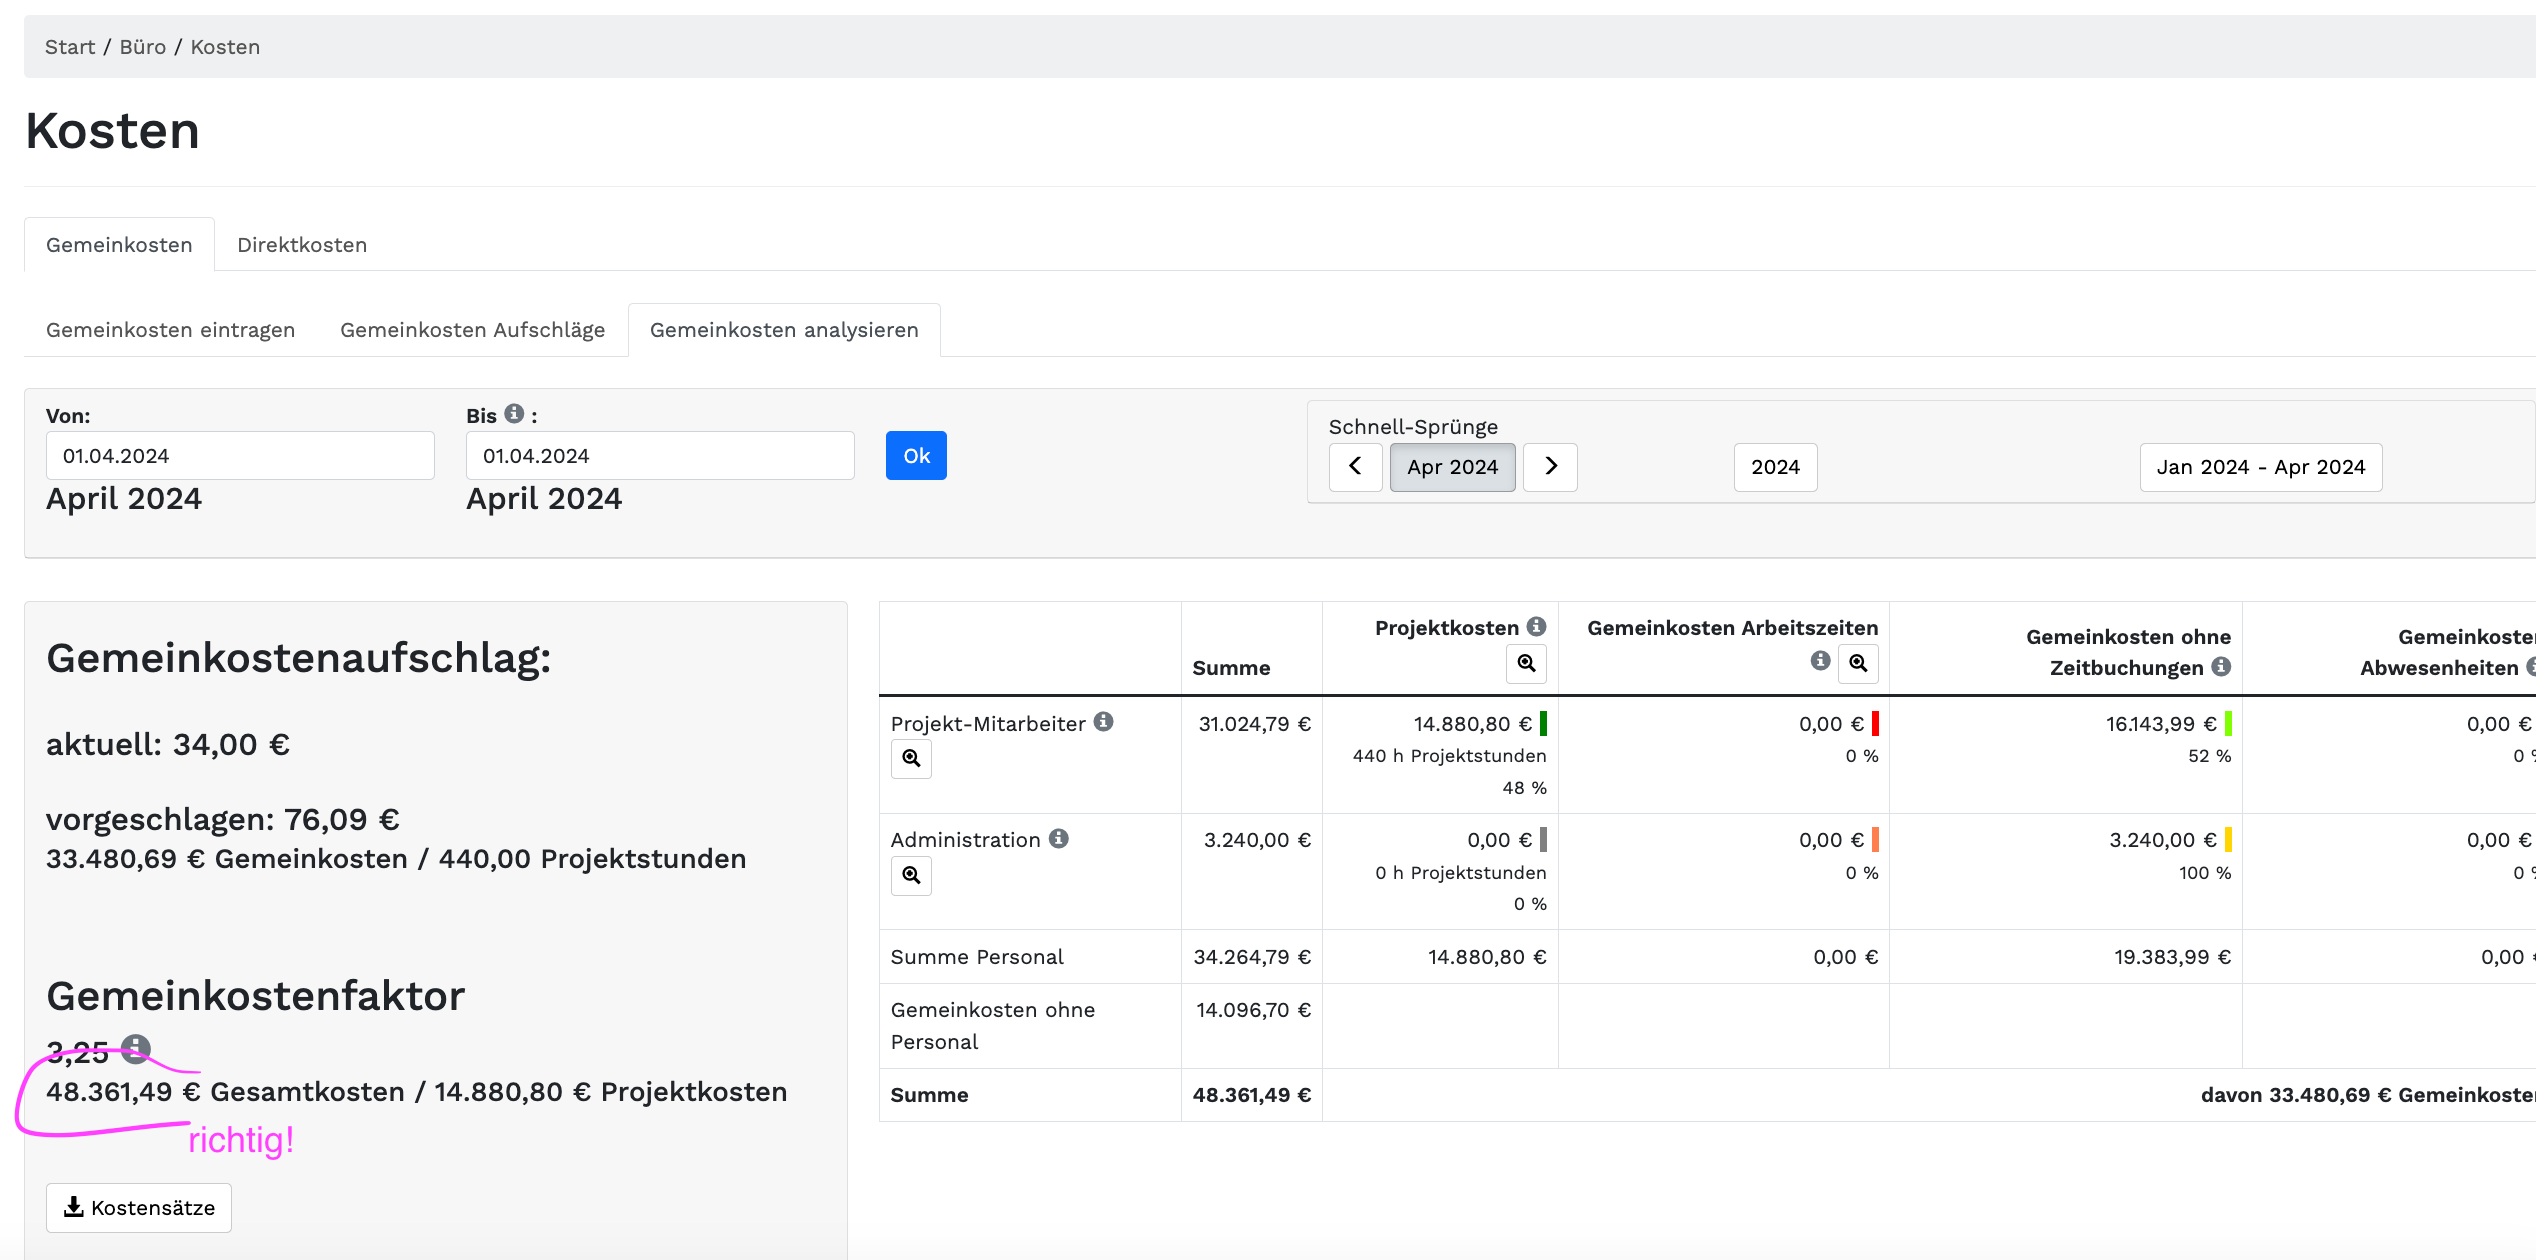Click red indicator in Projekt-Mitarbeiter Arbeitszeiten cell
This screenshot has width=2536, height=1260.
click(1875, 724)
